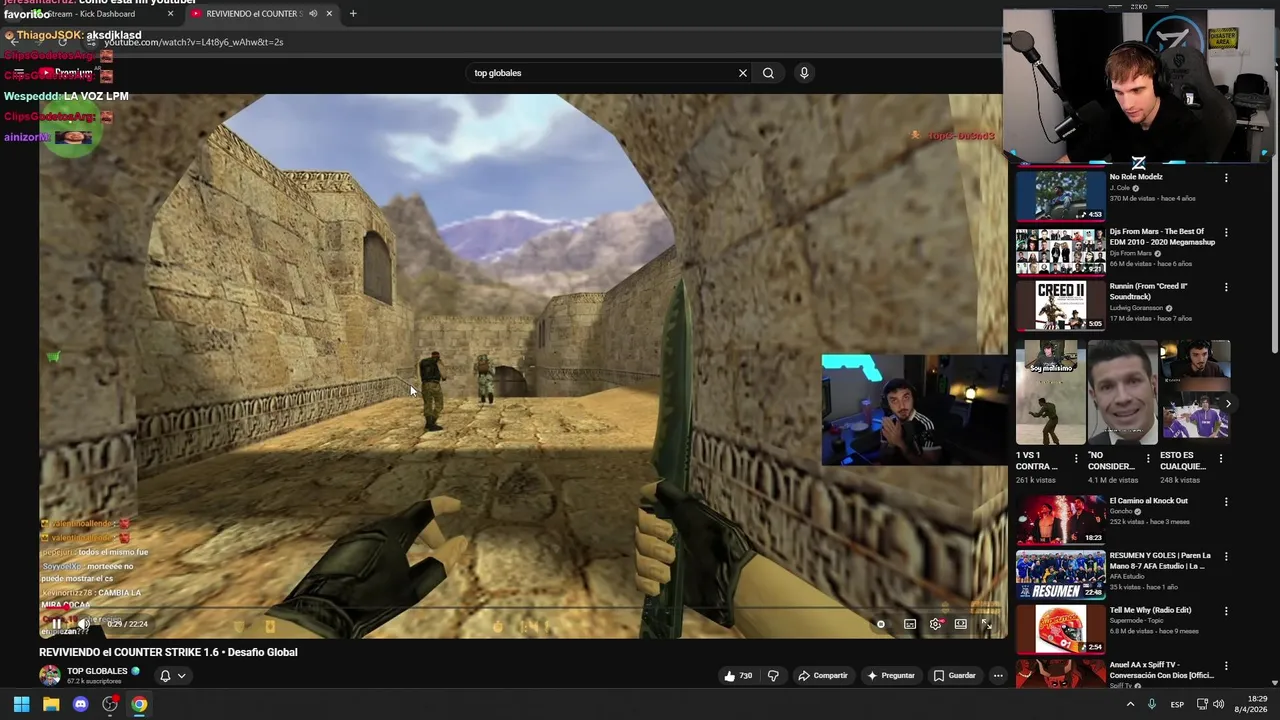Open options for '1 VS 1 CONTRA' short
This screenshot has height=720, width=1280.
pos(1076,459)
